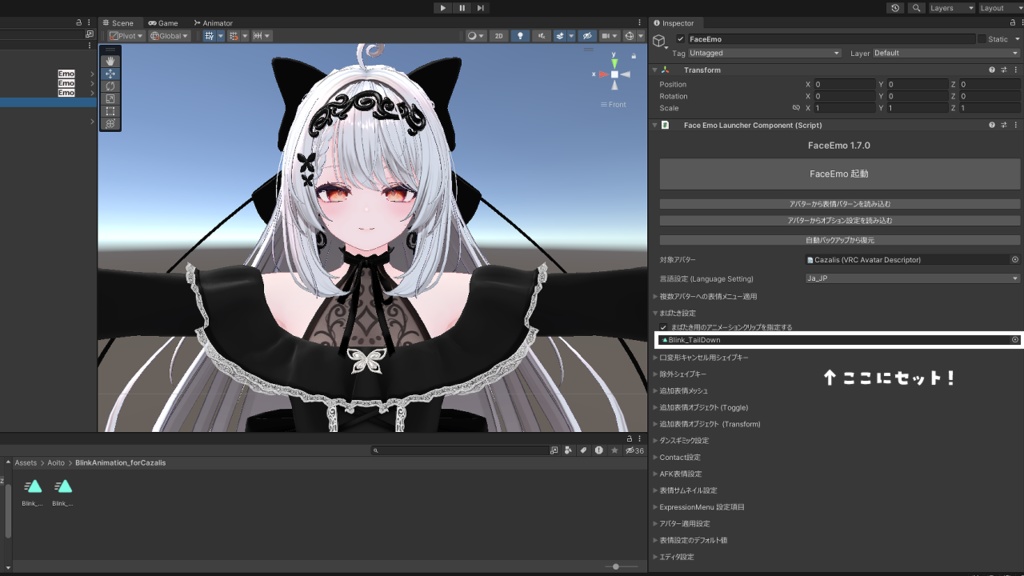Viewport: 1024px width, 576px height.
Task: Click Search by Type icon in Project
Action: pos(568,450)
